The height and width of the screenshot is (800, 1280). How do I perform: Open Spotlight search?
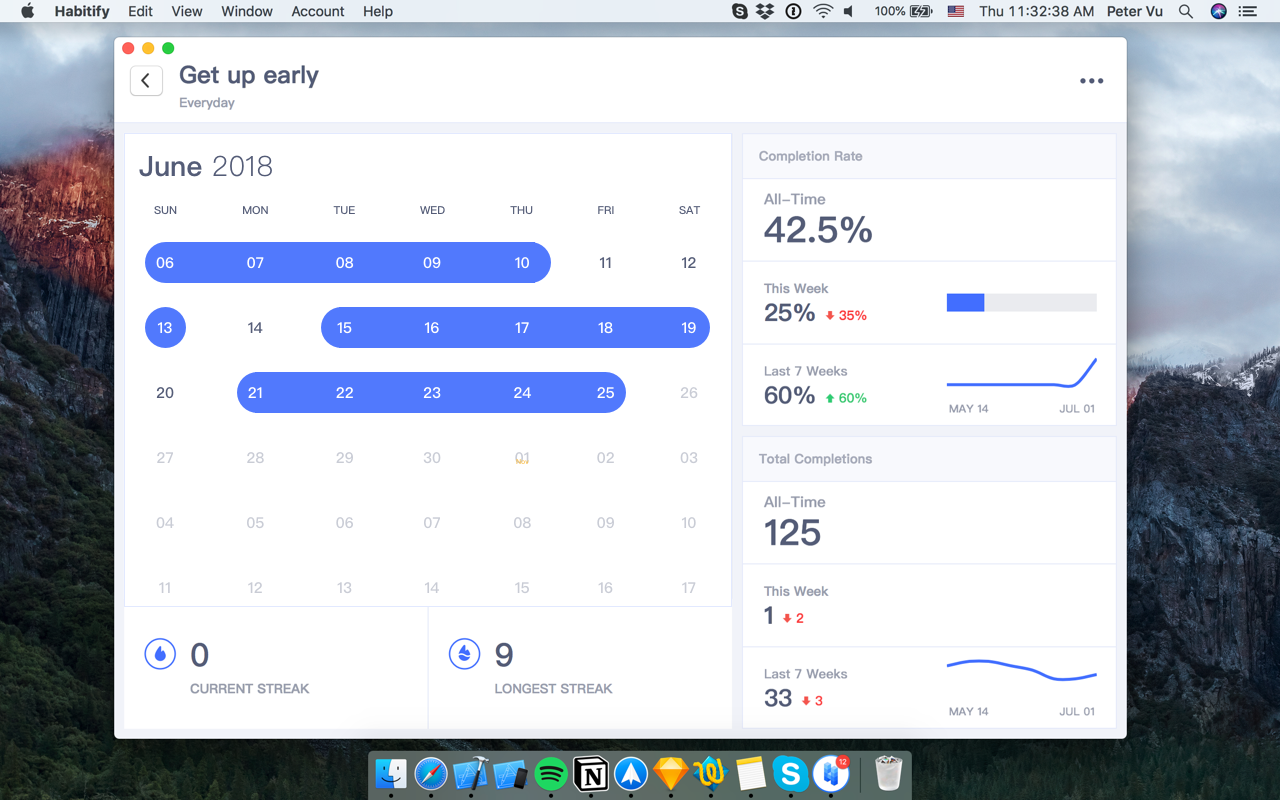(x=1185, y=11)
